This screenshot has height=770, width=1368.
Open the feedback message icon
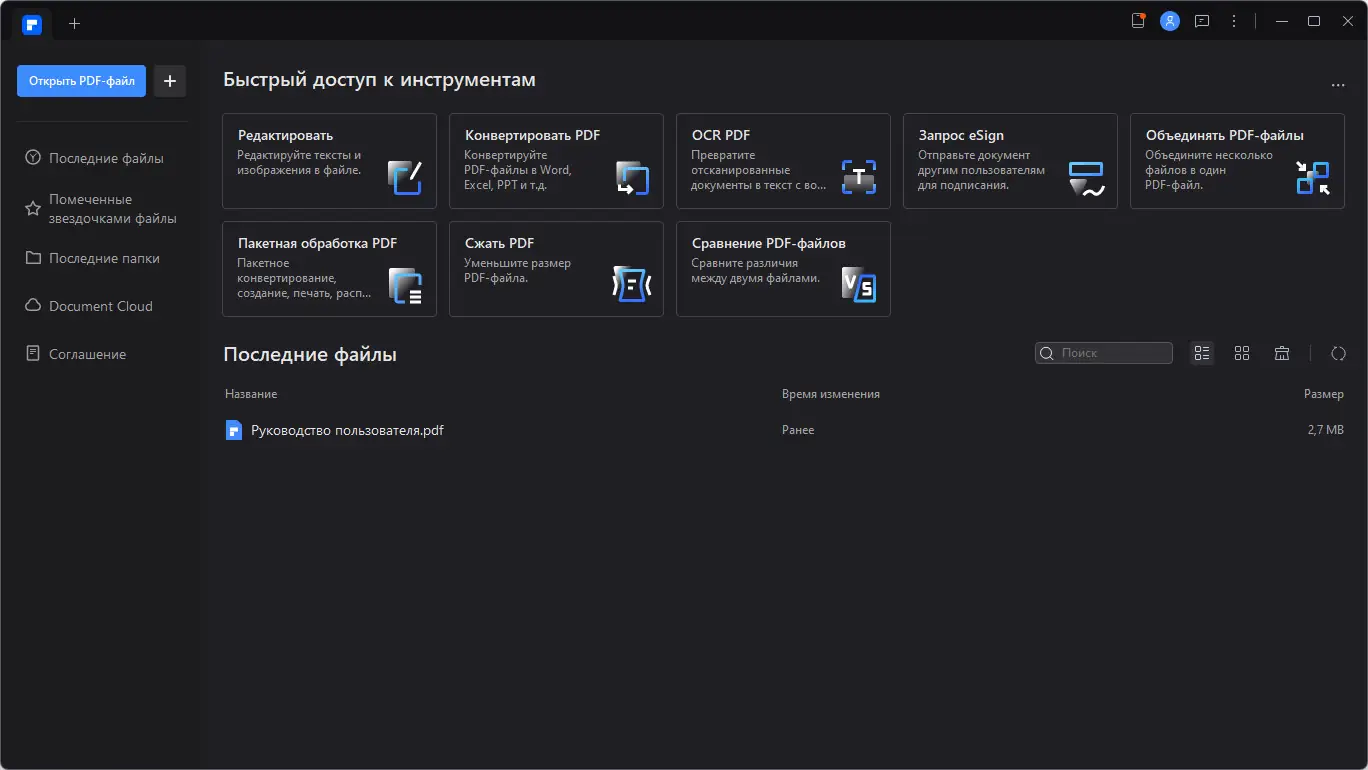1202,21
